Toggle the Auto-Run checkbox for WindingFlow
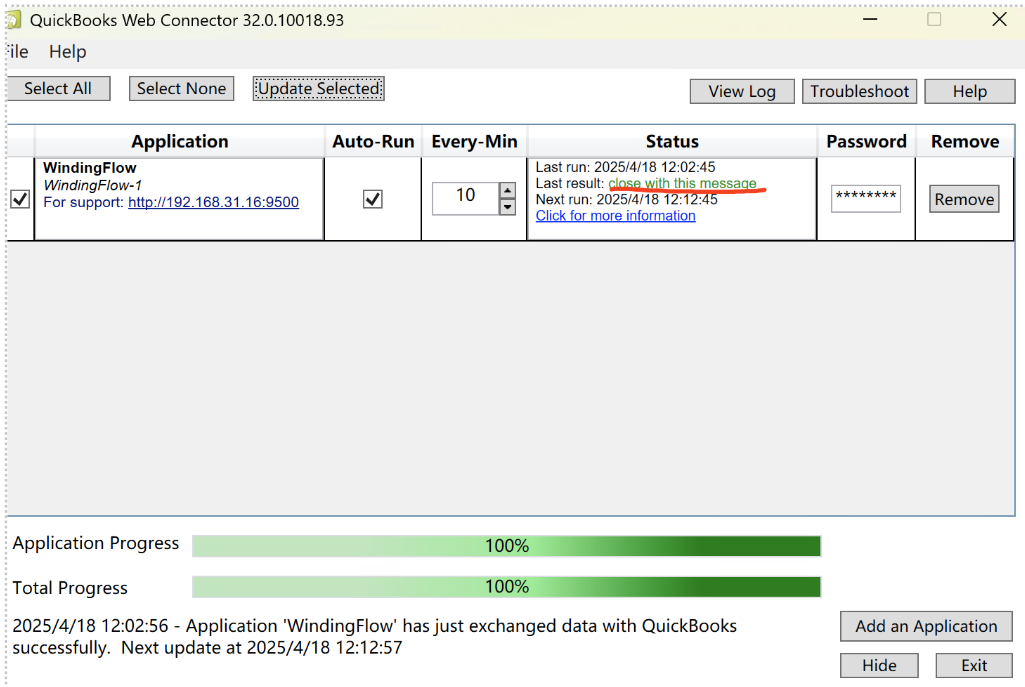The height and width of the screenshot is (687, 1025). 373,199
